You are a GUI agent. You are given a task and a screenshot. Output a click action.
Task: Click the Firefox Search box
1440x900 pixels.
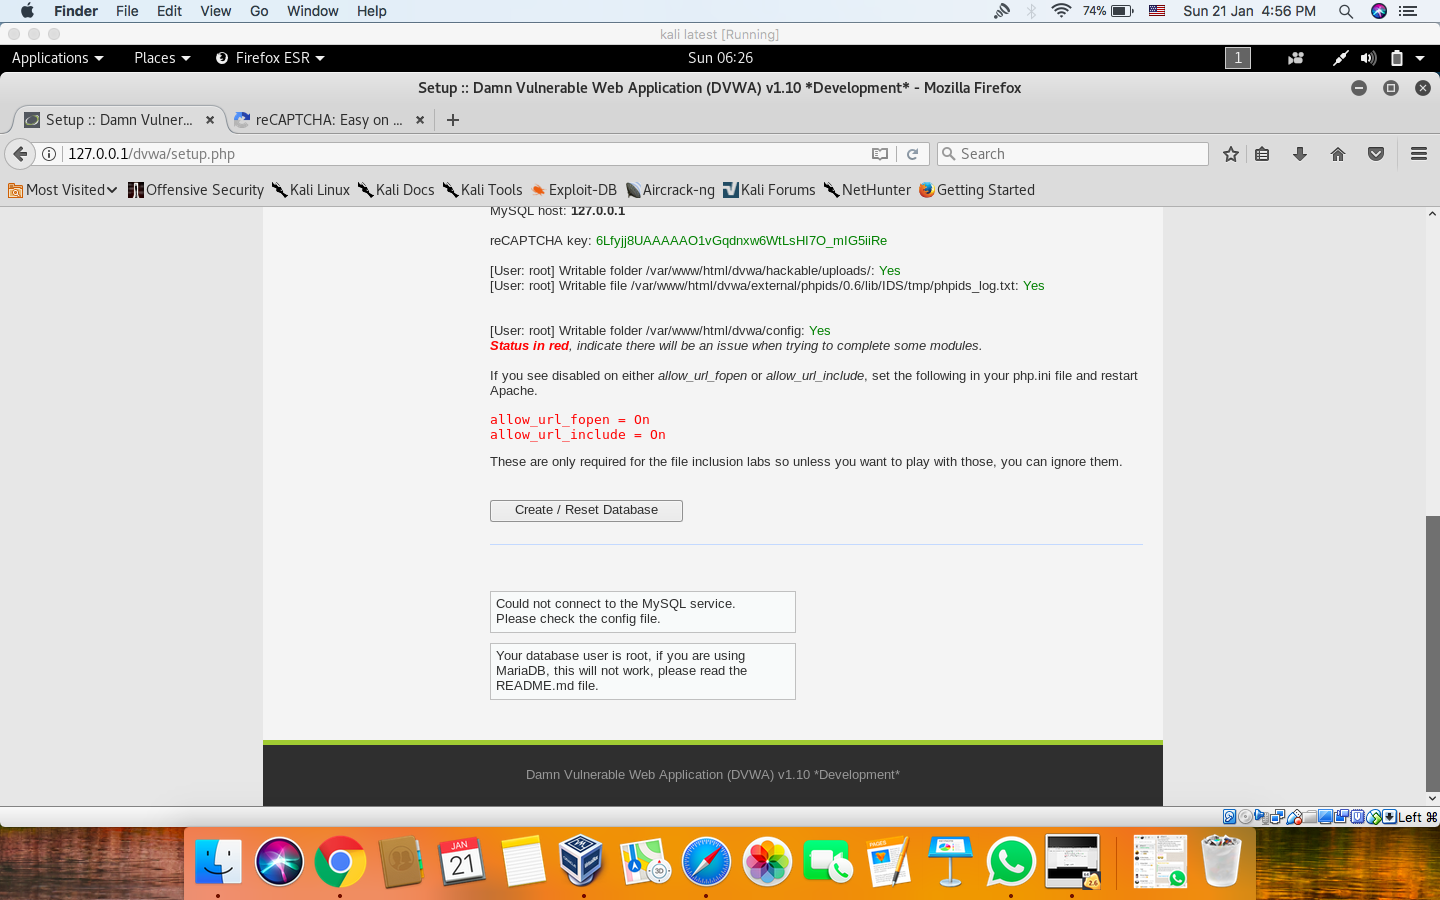pyautogui.click(x=1072, y=154)
